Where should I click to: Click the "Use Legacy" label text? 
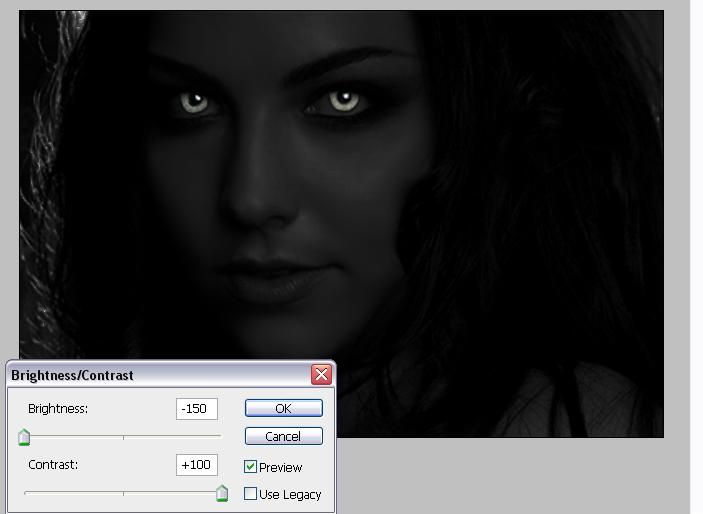tap(290, 494)
